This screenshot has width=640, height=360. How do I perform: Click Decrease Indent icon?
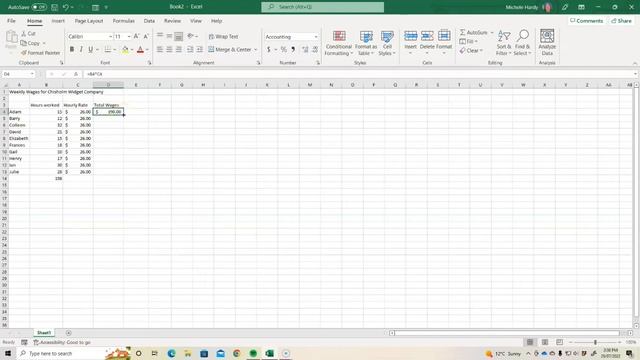[x=190, y=49]
